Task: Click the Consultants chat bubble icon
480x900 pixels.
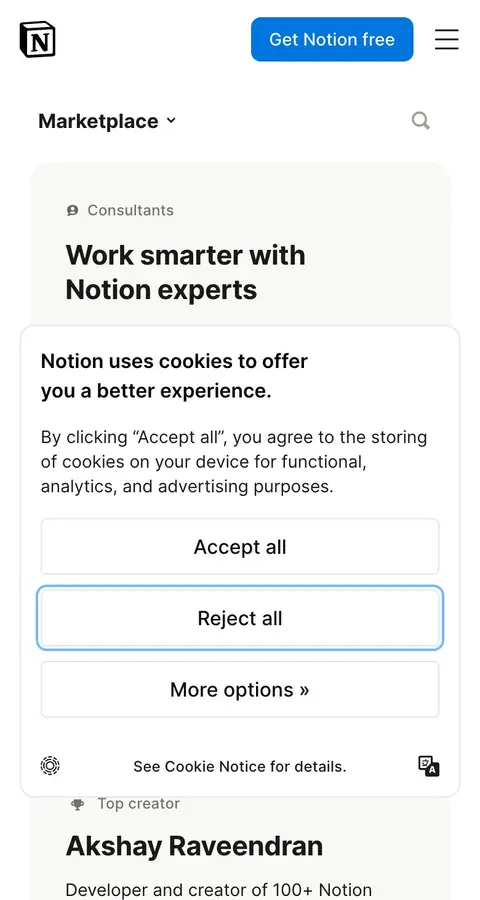Action: (72, 211)
